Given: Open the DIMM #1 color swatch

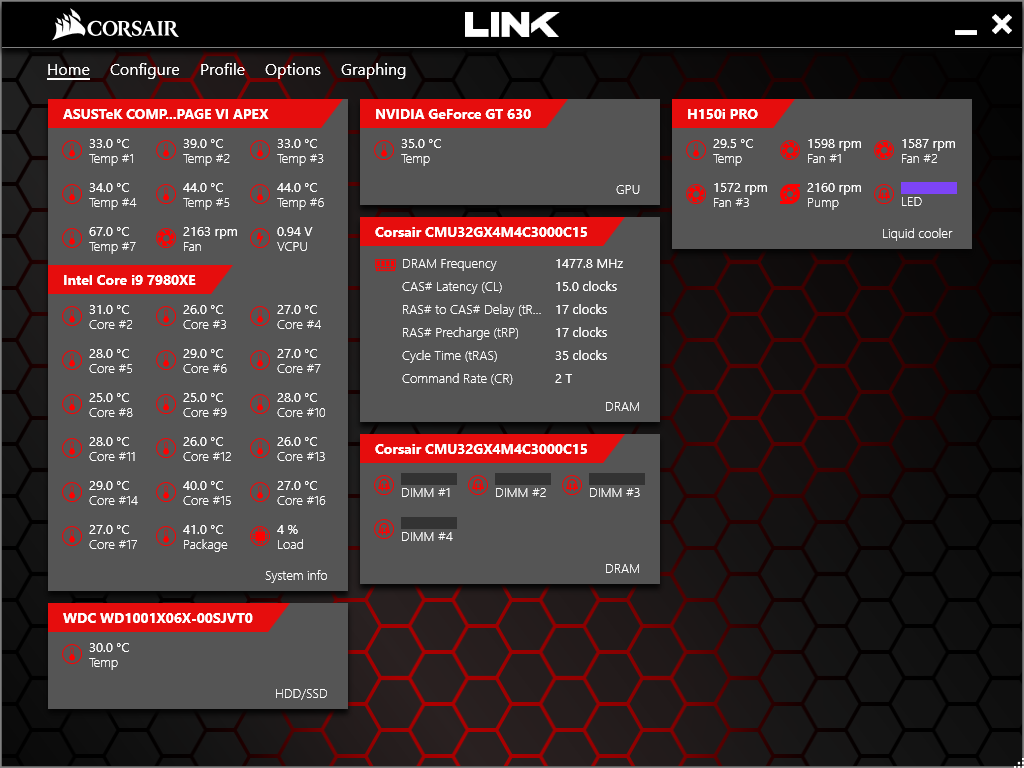Looking at the screenshot, I should pos(429,479).
